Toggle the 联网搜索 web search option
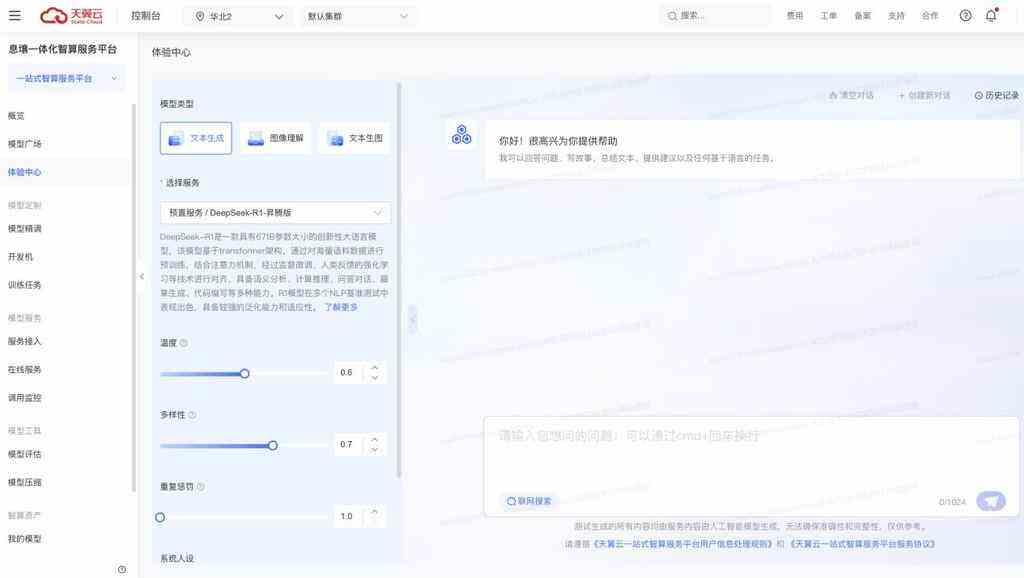 click(x=529, y=501)
